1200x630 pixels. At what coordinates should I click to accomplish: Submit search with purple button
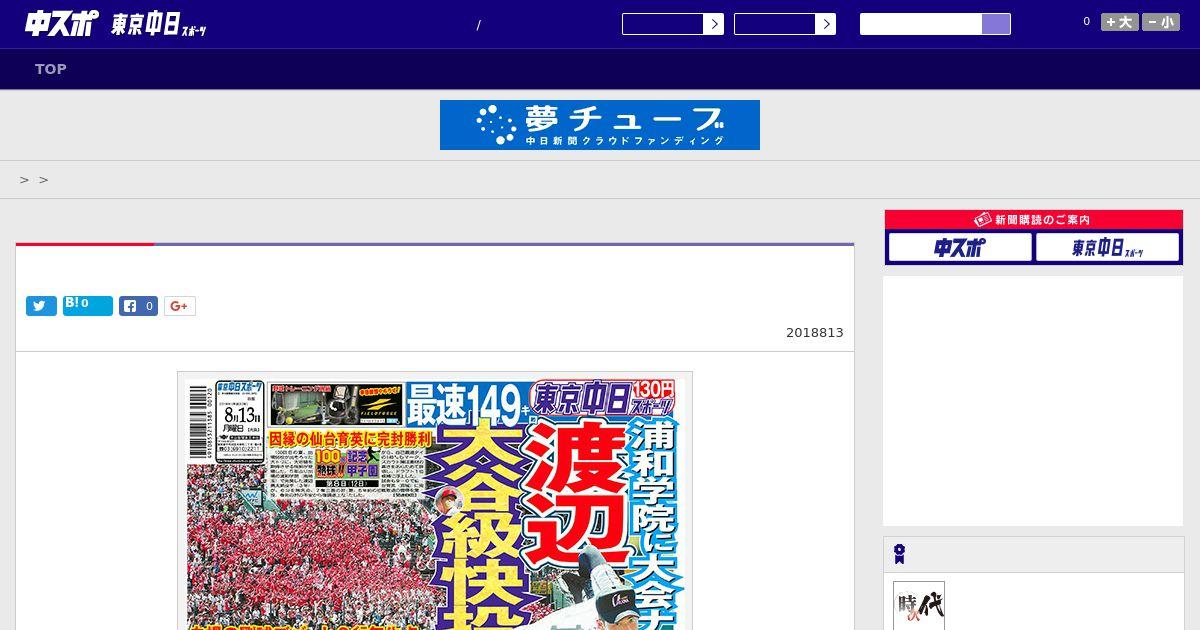point(996,24)
